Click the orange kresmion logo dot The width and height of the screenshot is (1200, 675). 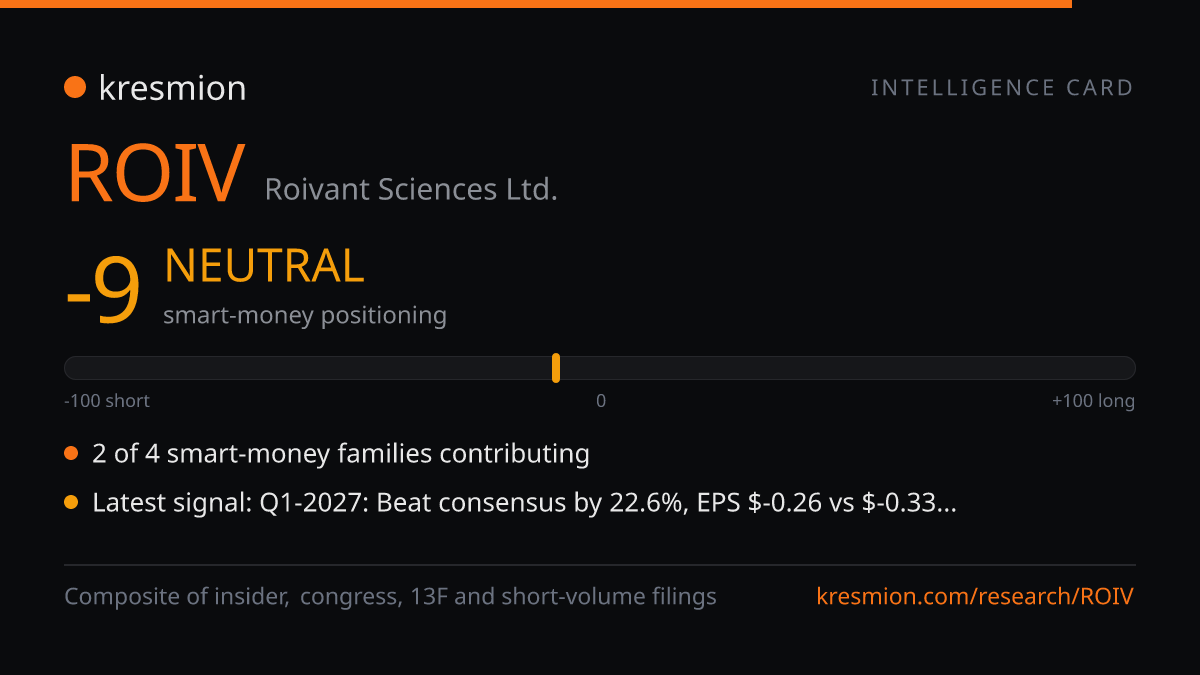(75, 88)
